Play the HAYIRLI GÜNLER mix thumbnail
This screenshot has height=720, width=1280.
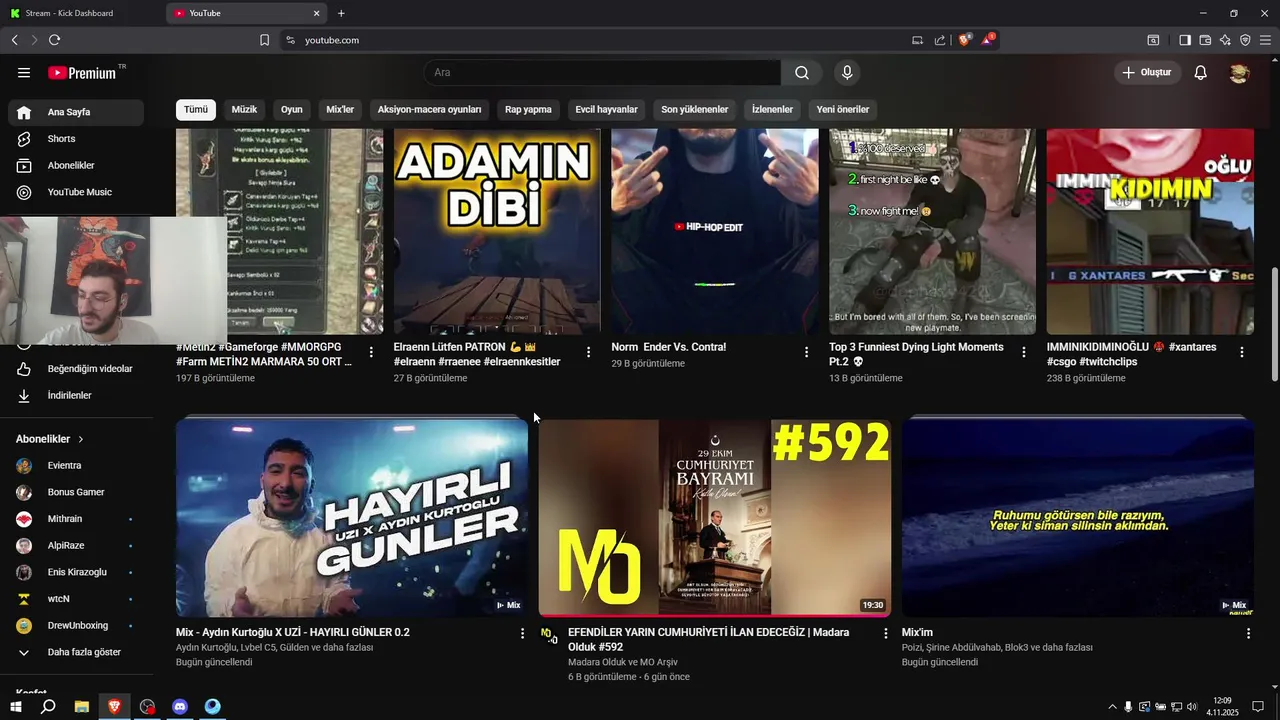tap(352, 517)
